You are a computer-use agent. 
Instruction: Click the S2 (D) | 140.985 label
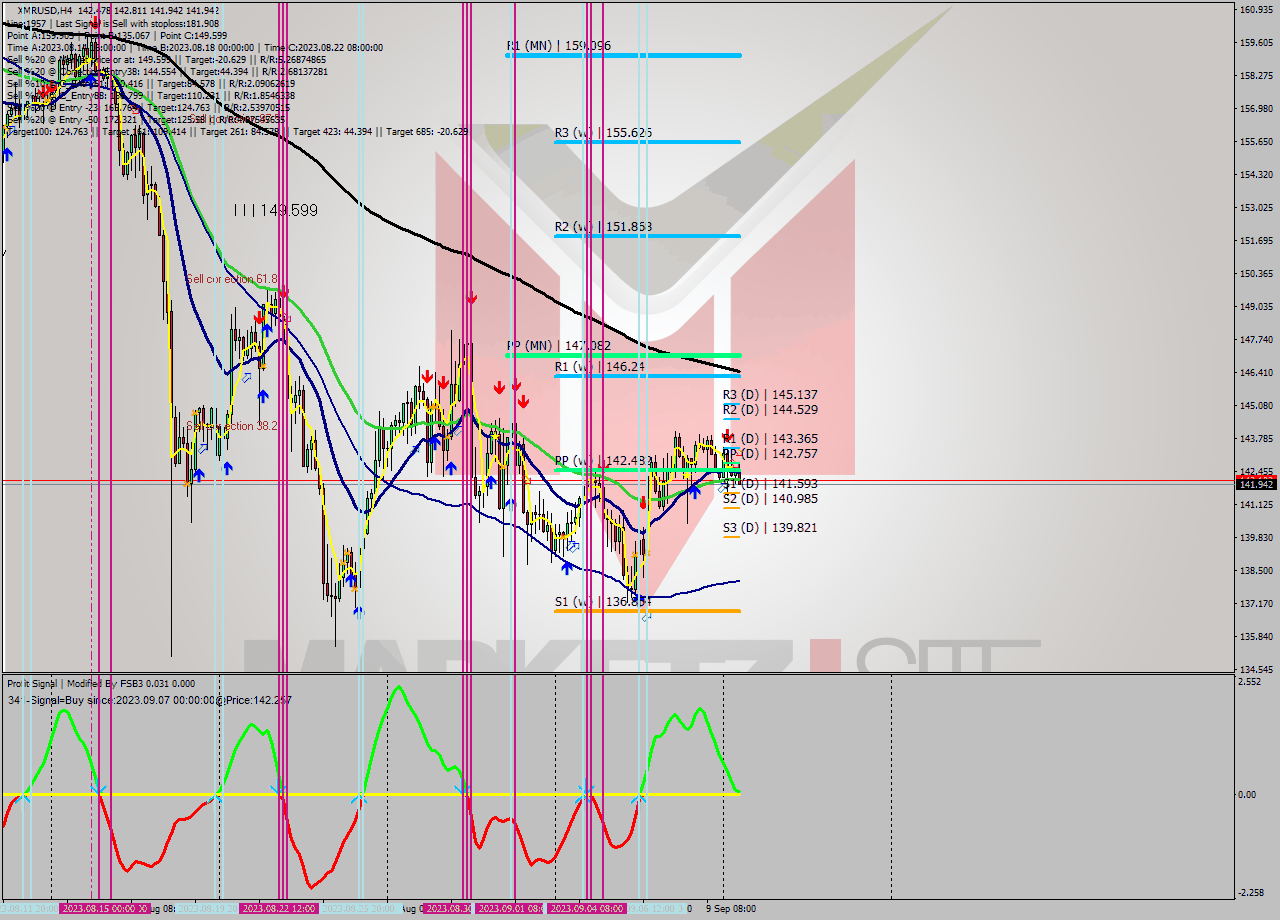click(x=770, y=498)
